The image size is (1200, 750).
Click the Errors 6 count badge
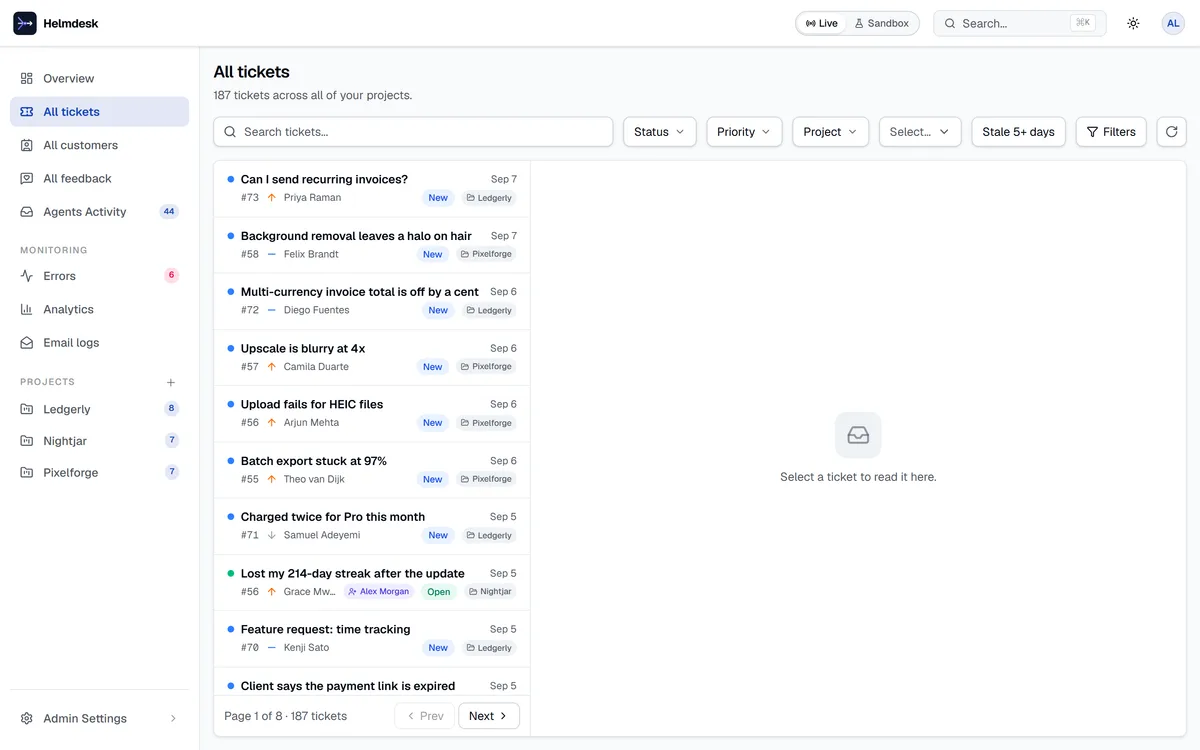(171, 276)
